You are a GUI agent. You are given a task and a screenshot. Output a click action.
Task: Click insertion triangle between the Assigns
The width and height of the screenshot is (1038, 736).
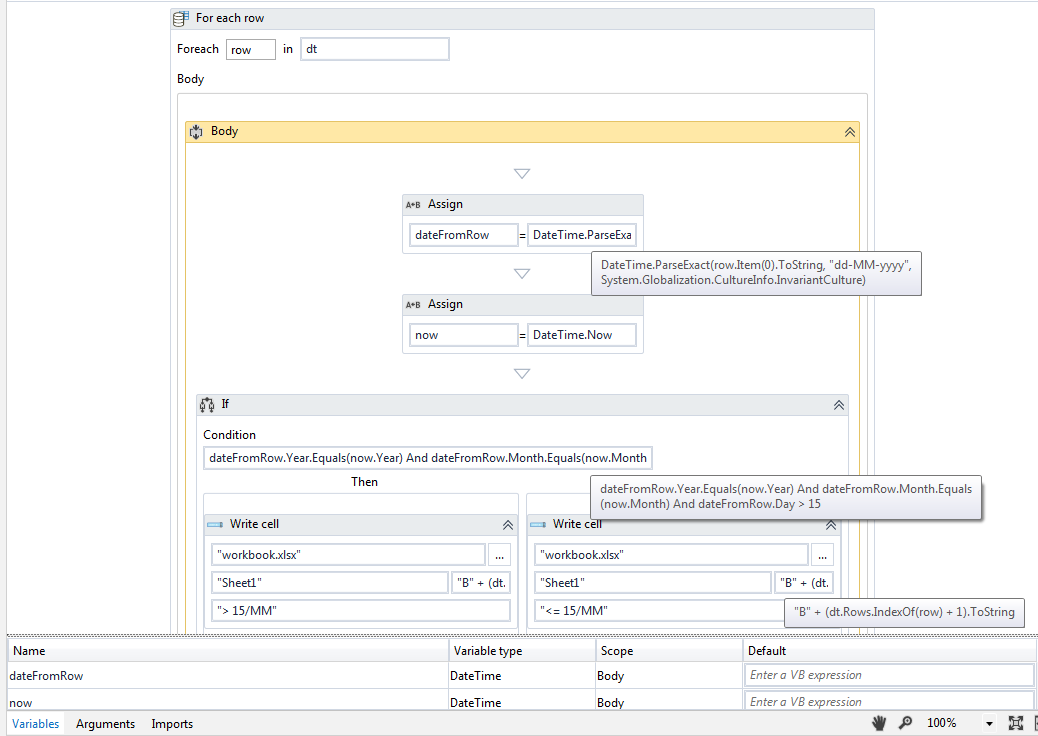(x=522, y=273)
